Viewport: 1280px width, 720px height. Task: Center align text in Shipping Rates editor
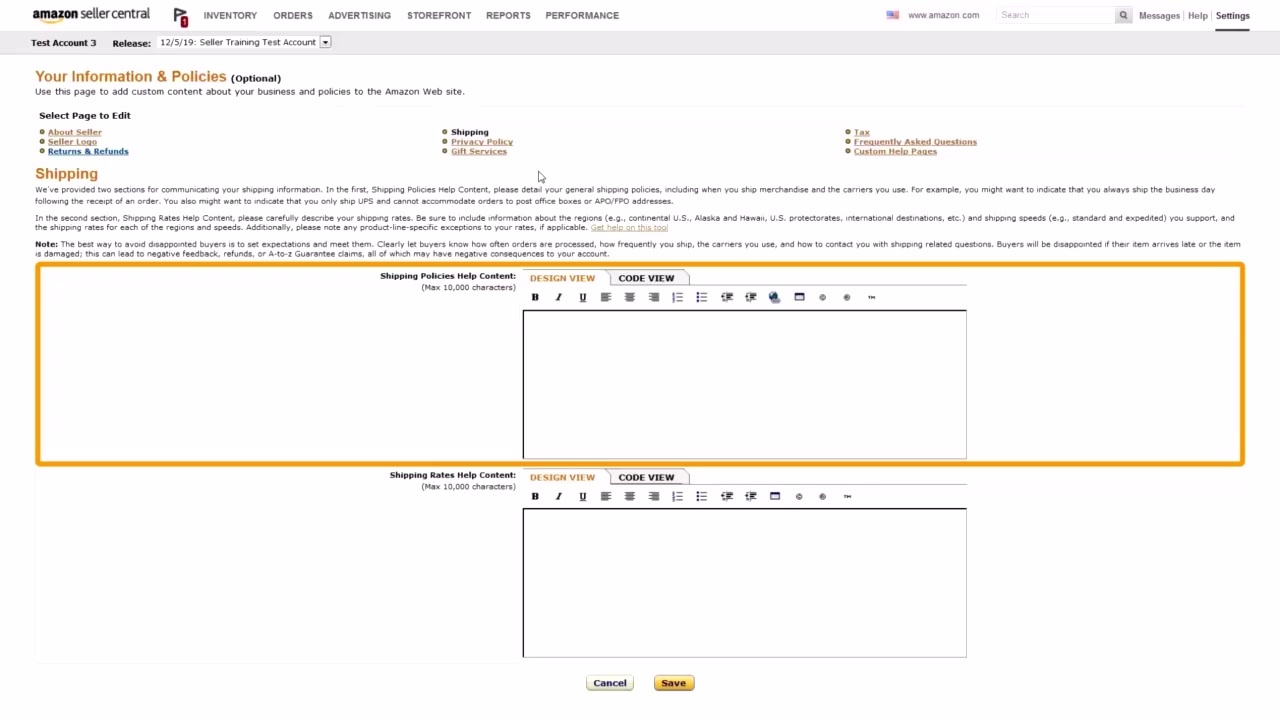(630, 496)
